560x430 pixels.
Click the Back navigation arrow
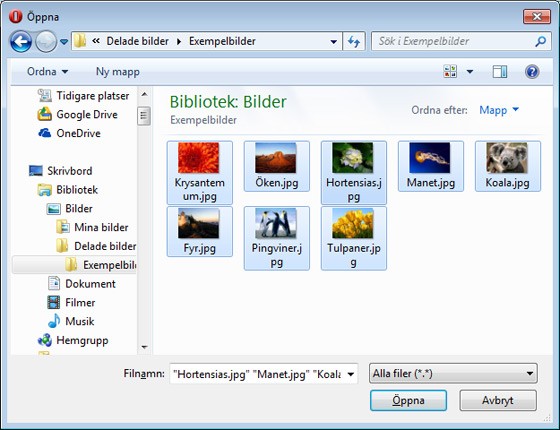(x=21, y=41)
